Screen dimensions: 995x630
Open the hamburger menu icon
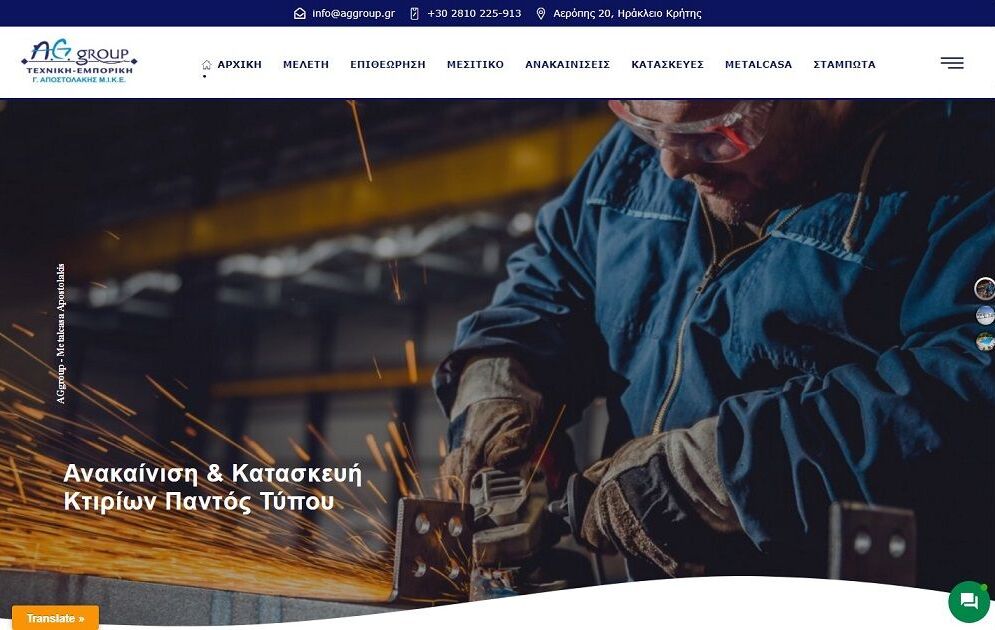coord(952,63)
